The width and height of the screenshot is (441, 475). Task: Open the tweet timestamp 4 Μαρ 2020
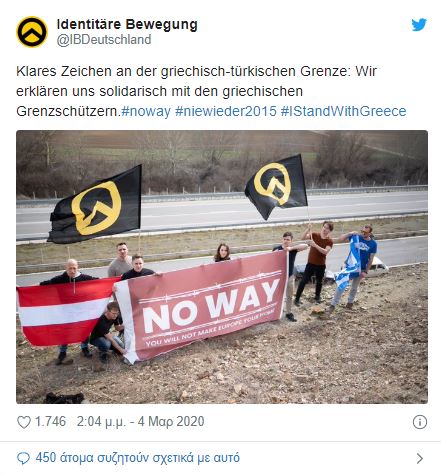pos(140,422)
